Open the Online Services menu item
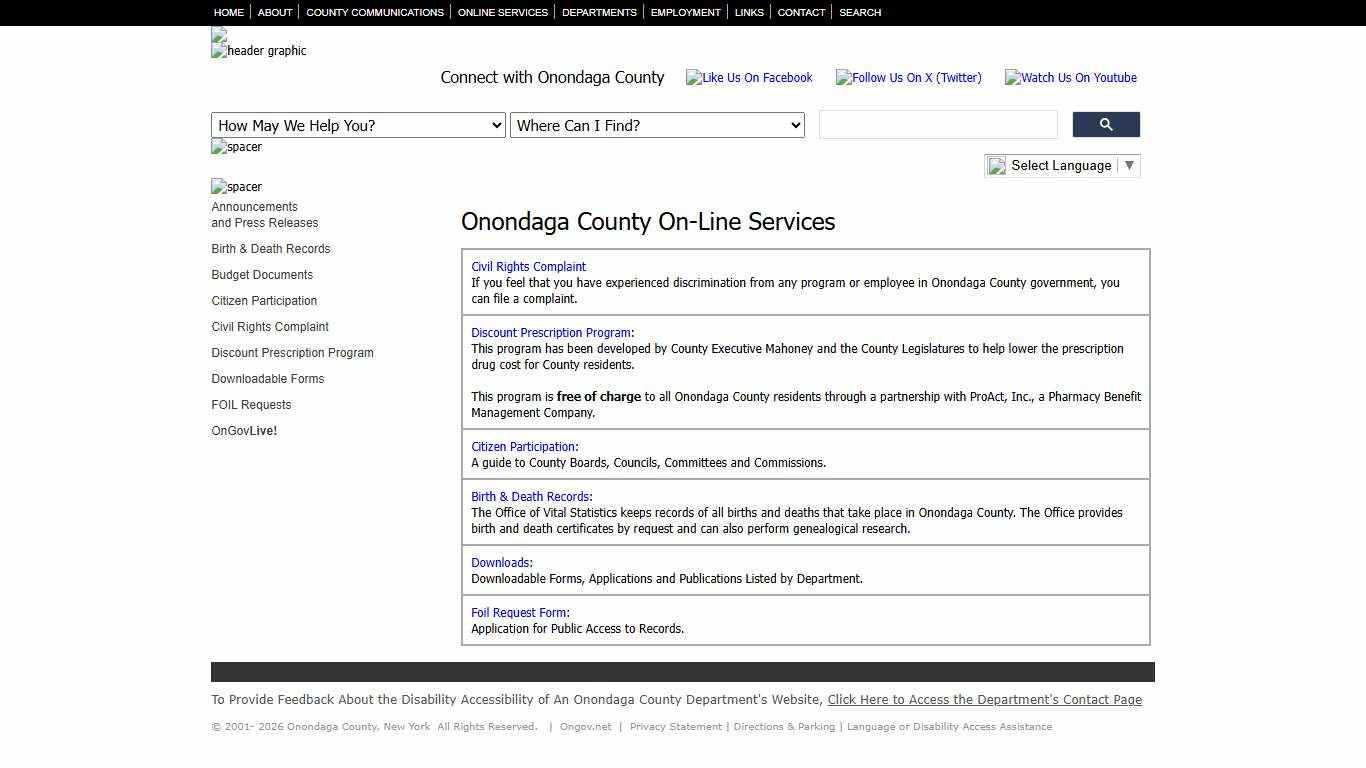Viewport: 1366px width, 768px height. pos(502,13)
